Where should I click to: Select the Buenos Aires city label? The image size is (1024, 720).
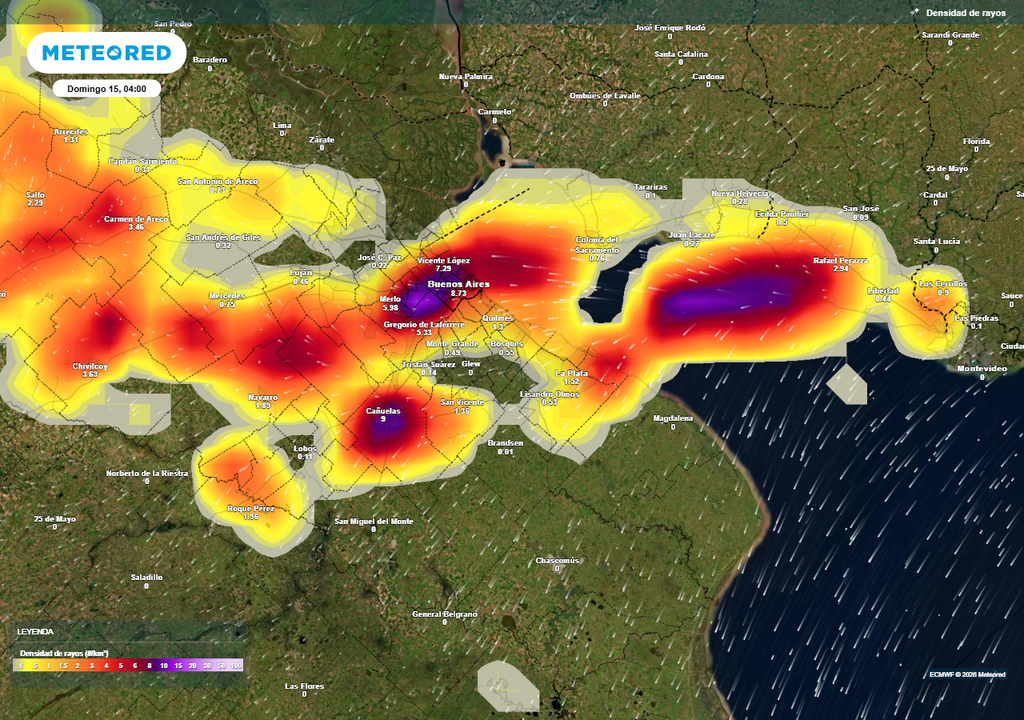tap(459, 285)
